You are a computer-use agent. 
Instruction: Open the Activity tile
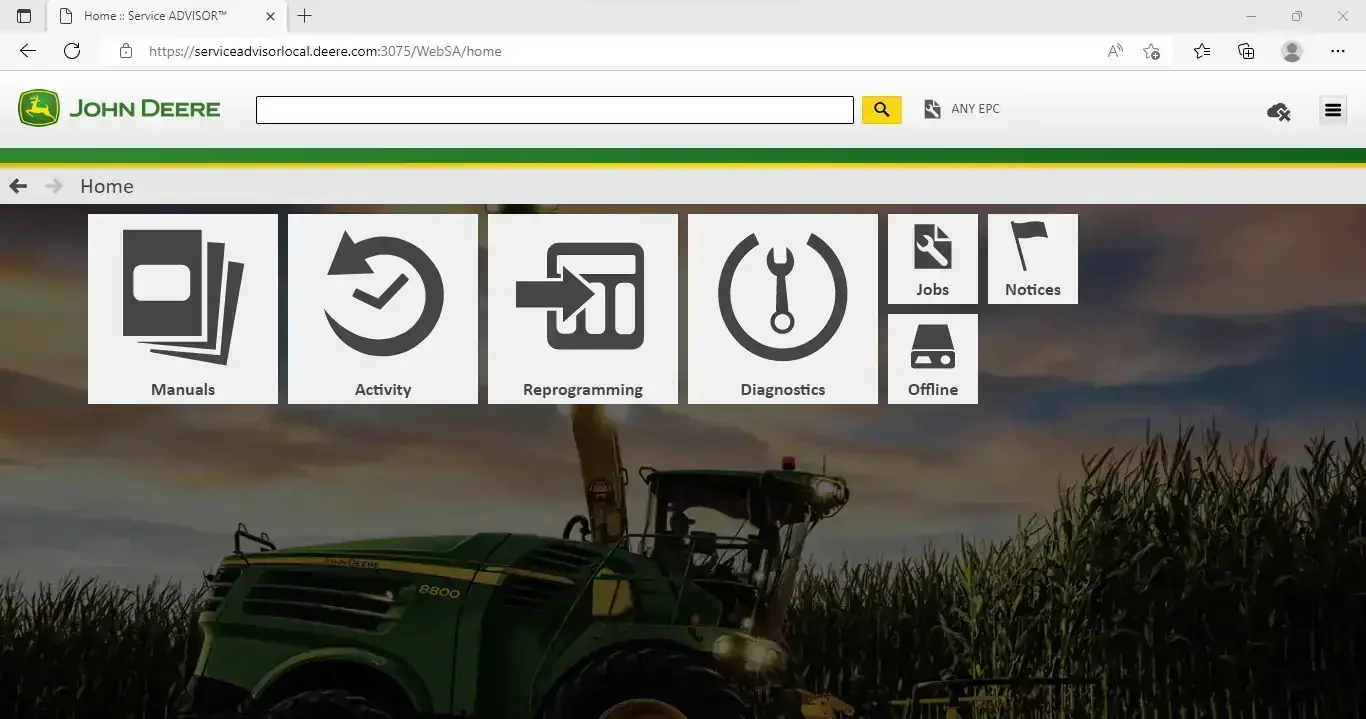pyautogui.click(x=383, y=309)
